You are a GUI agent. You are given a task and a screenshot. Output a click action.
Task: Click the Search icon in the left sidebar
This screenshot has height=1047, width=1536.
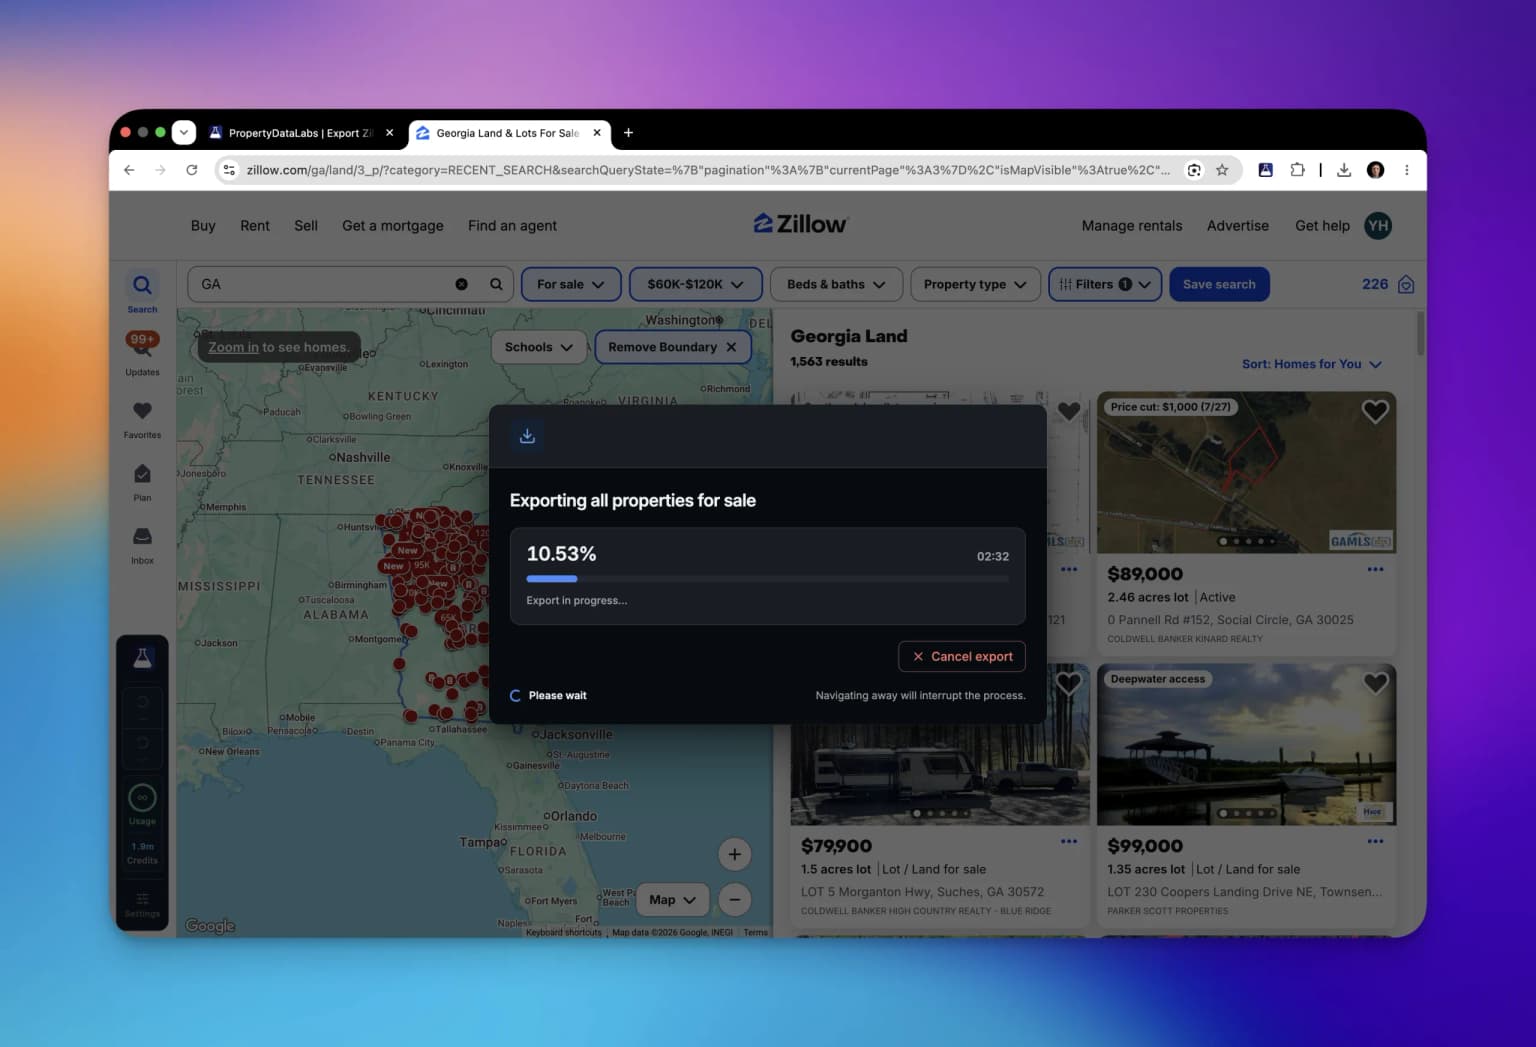coord(142,291)
